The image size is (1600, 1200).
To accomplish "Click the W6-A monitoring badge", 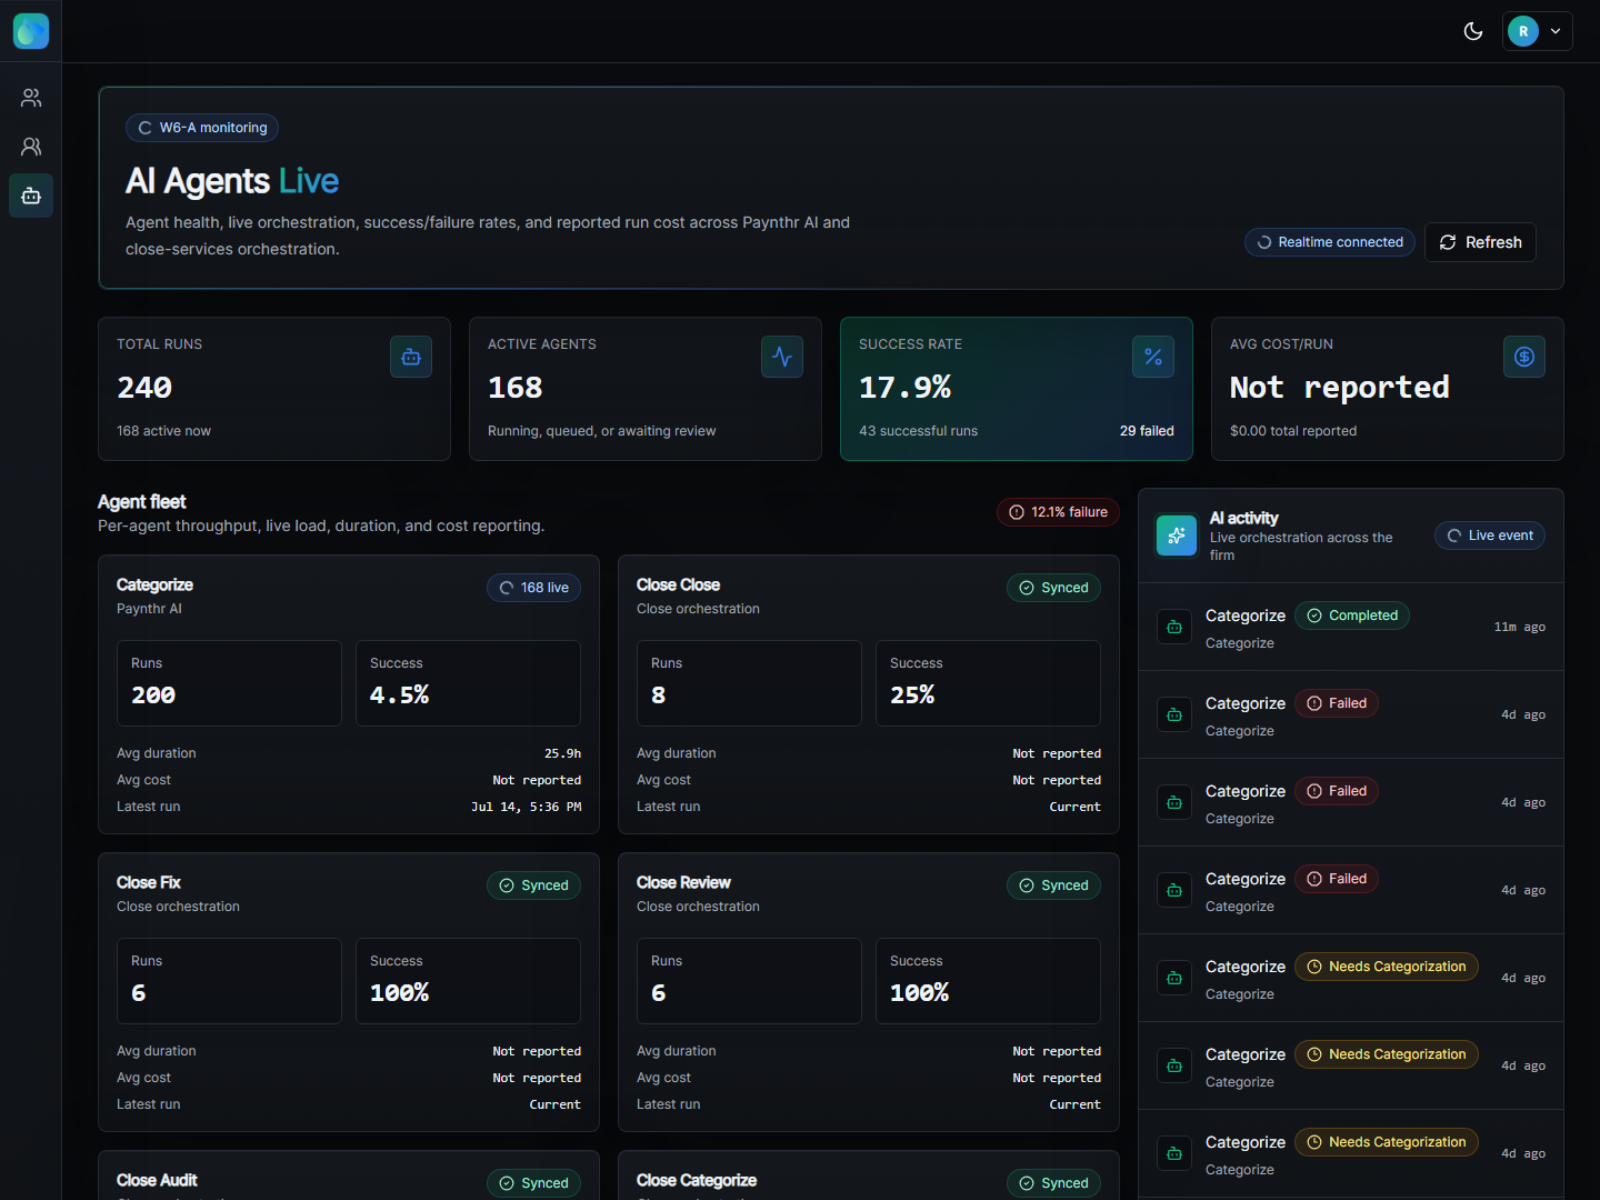I will [202, 128].
